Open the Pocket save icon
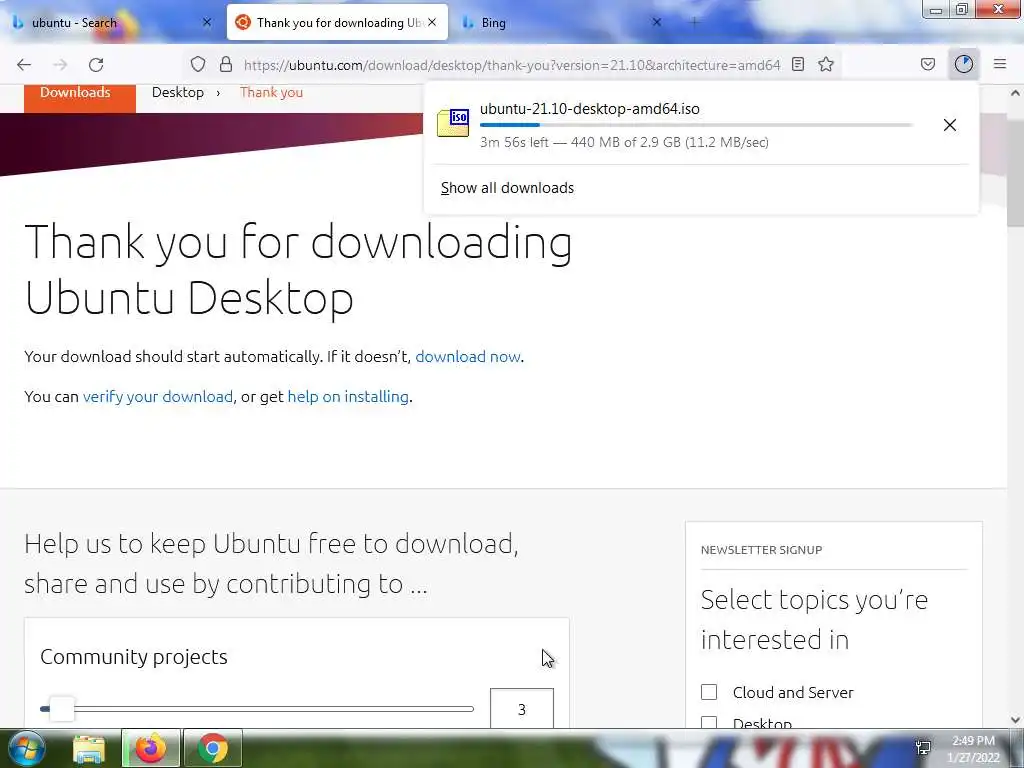The height and width of the screenshot is (768, 1024). click(927, 64)
